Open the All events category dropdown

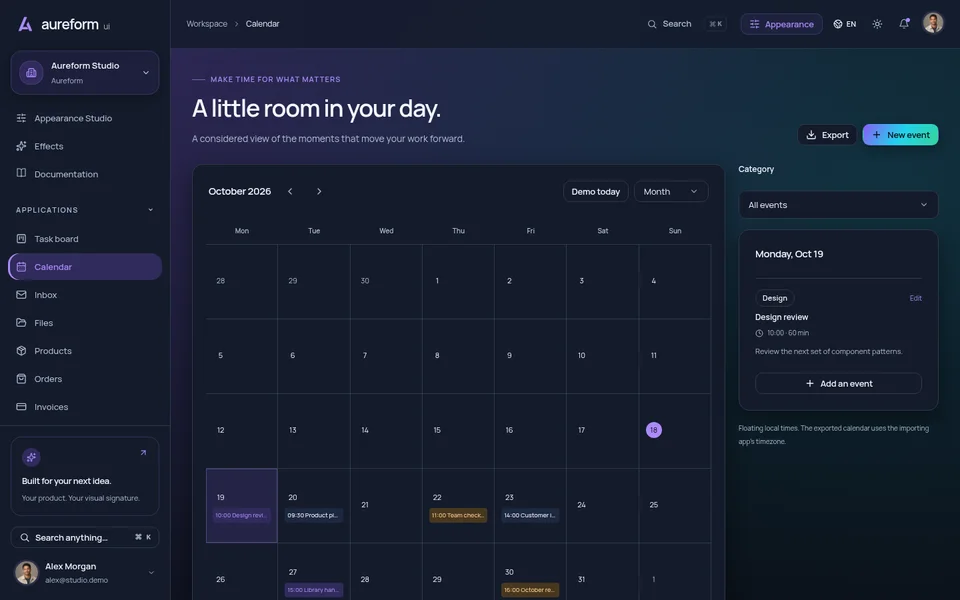(838, 205)
